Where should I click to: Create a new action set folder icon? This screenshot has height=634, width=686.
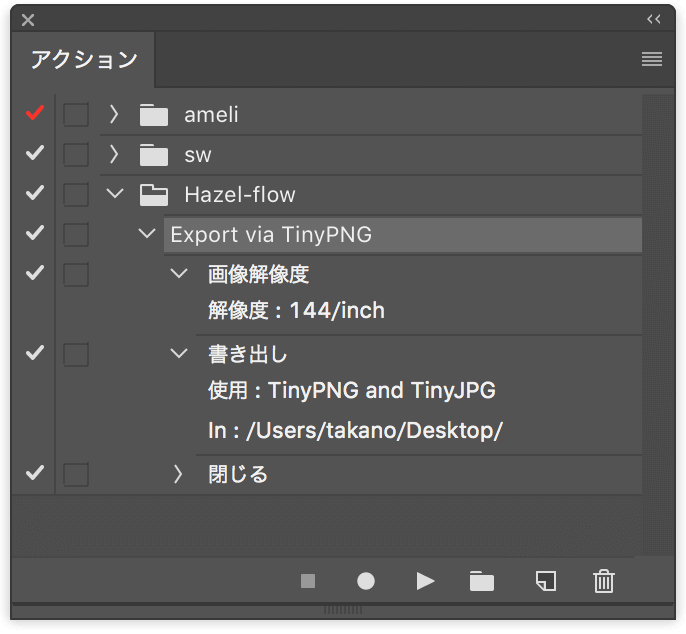[x=482, y=581]
